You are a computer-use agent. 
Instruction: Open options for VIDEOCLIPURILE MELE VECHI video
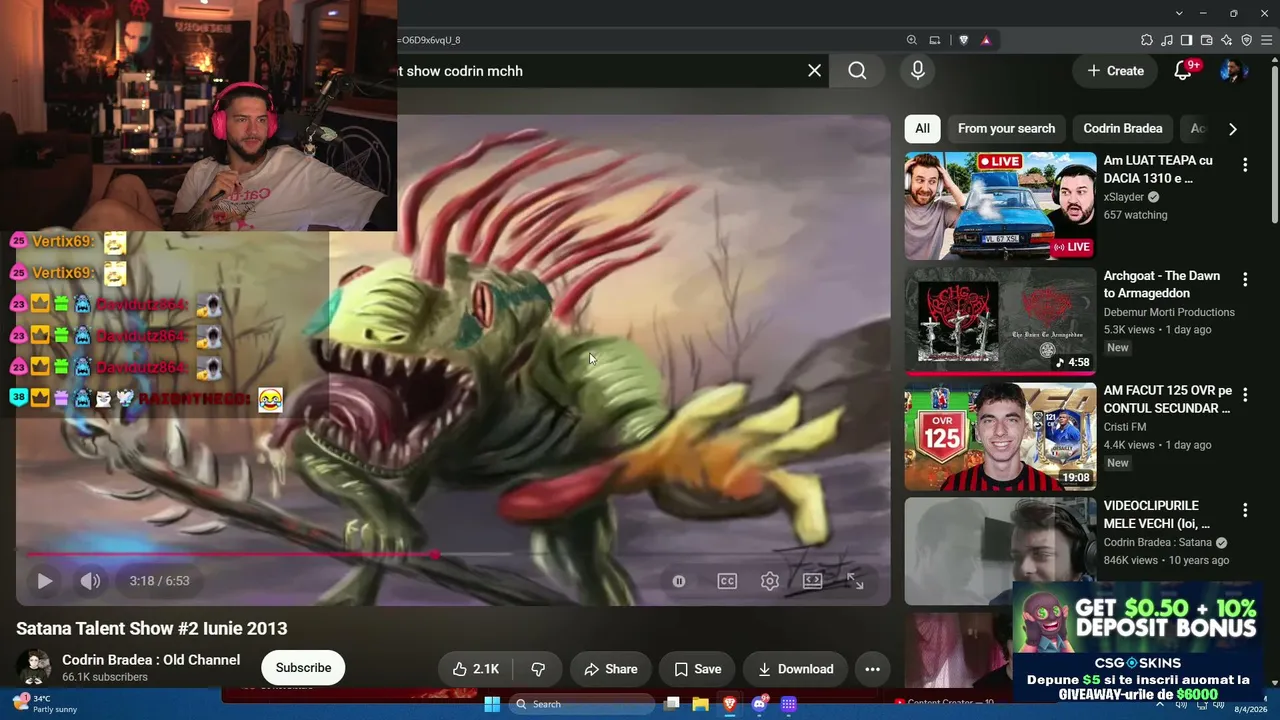click(1245, 510)
